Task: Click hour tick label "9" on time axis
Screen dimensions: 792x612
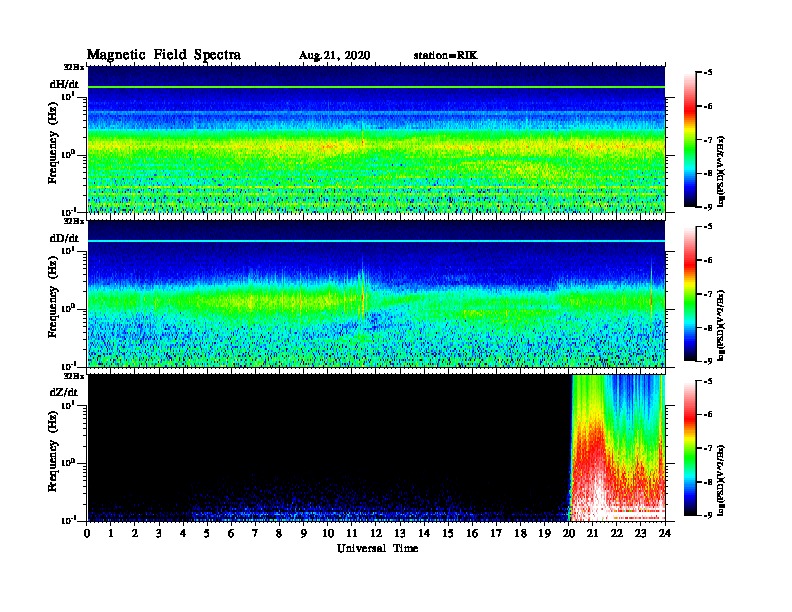Action: (304, 533)
